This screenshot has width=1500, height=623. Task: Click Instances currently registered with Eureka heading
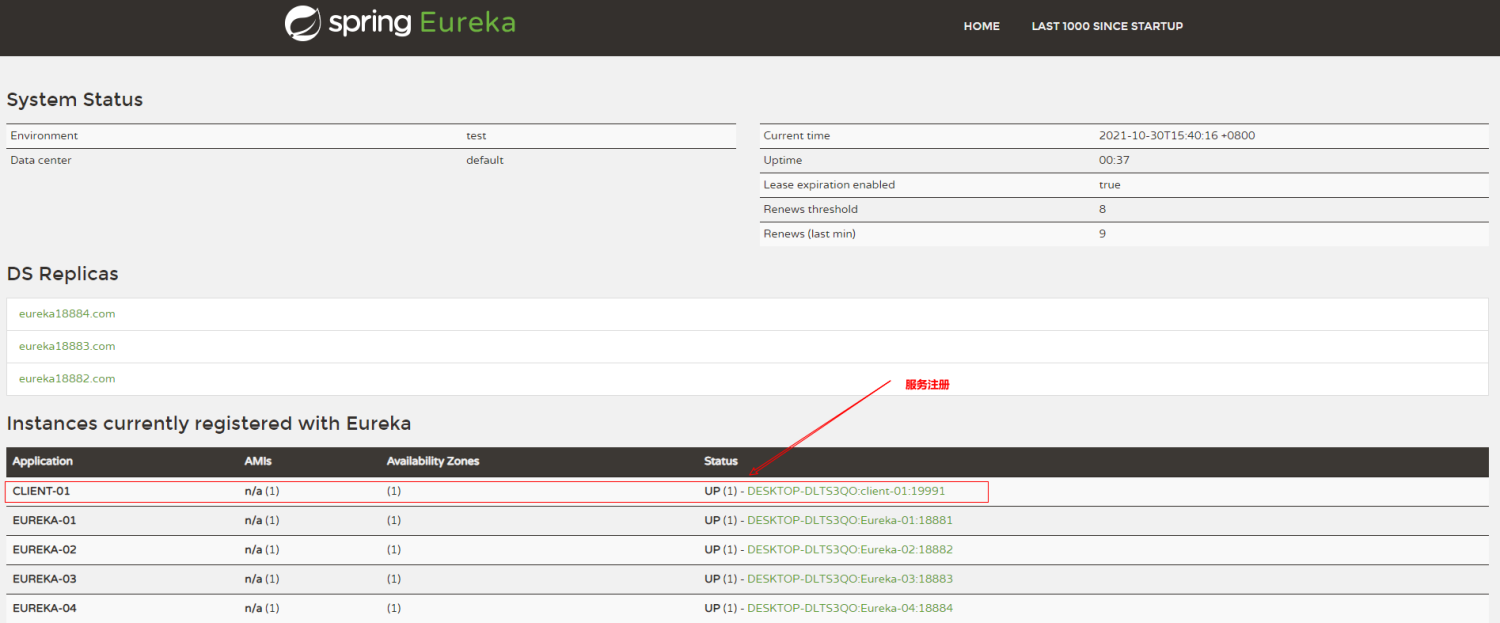209,423
